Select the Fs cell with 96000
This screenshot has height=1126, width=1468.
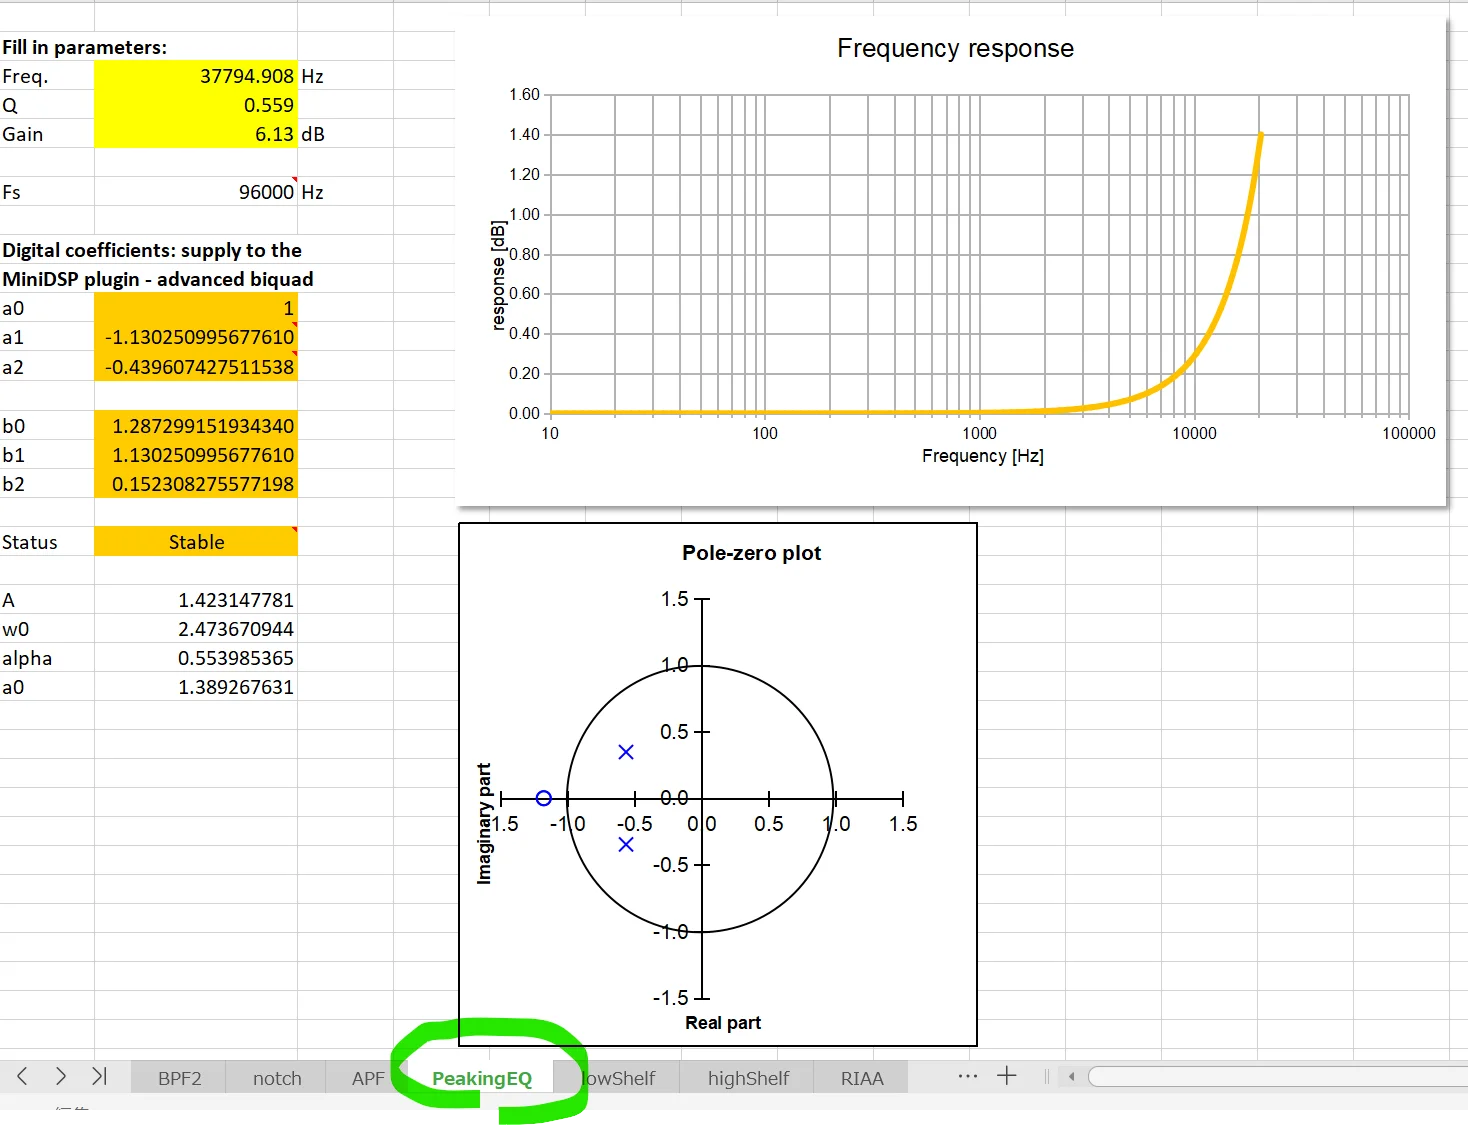196,192
